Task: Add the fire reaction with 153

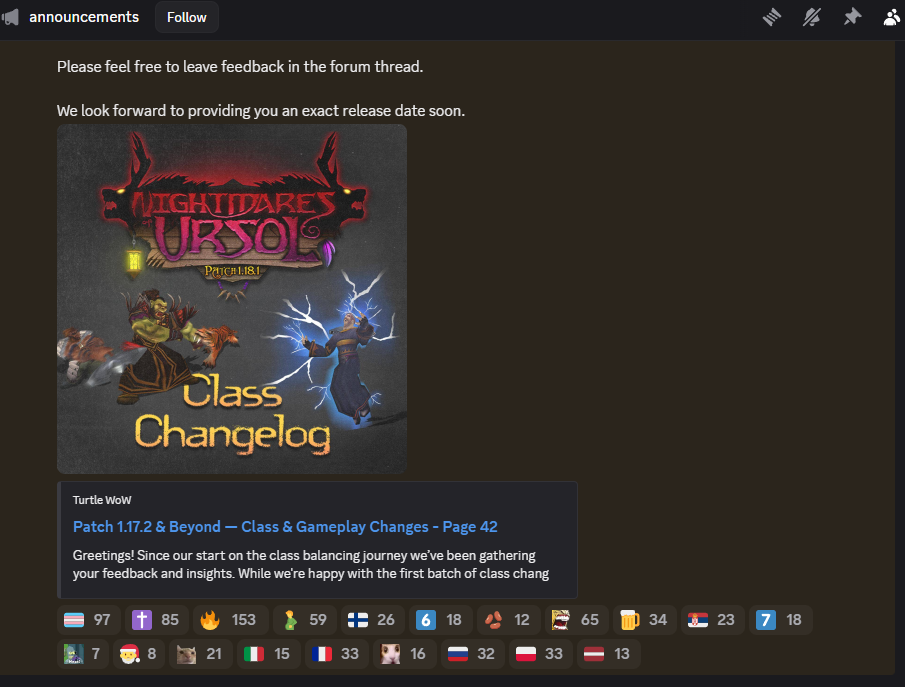Action: click(x=230, y=620)
